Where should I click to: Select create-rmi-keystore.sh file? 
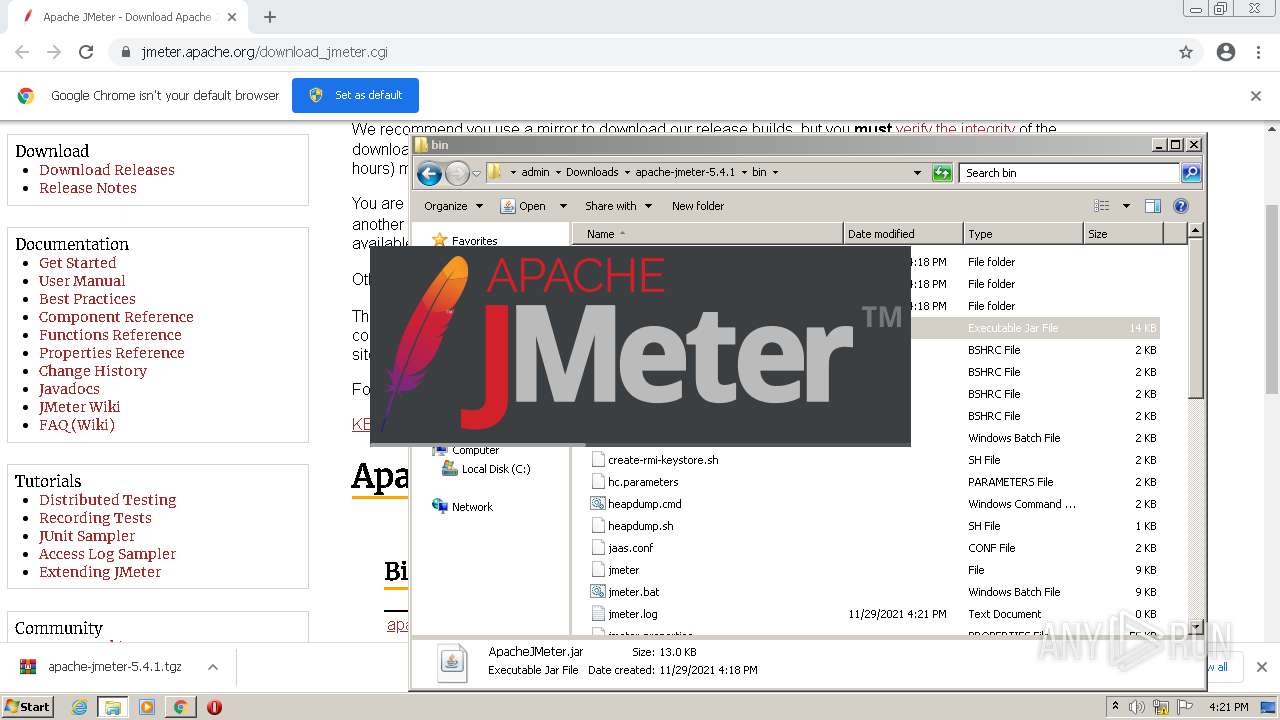(x=663, y=460)
